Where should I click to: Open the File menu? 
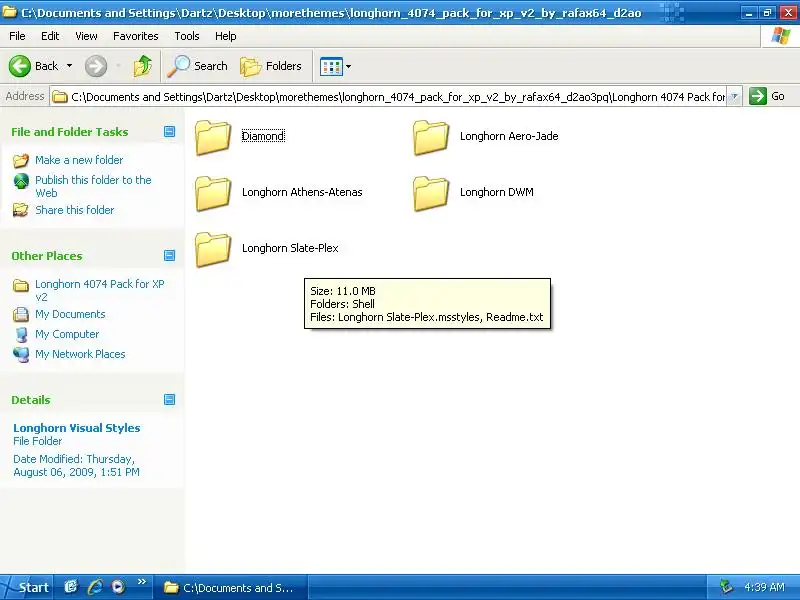coord(17,36)
